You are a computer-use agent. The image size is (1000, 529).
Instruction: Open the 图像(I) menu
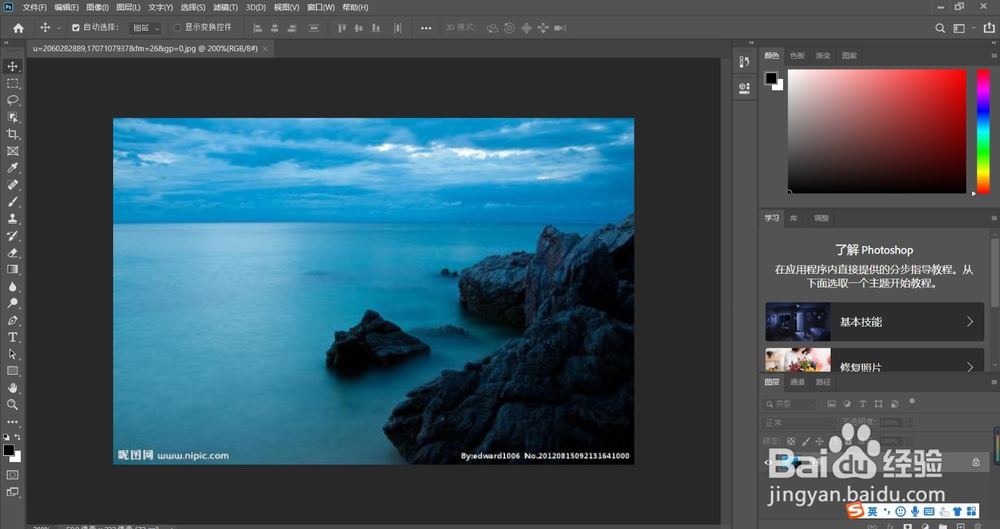[x=98, y=8]
